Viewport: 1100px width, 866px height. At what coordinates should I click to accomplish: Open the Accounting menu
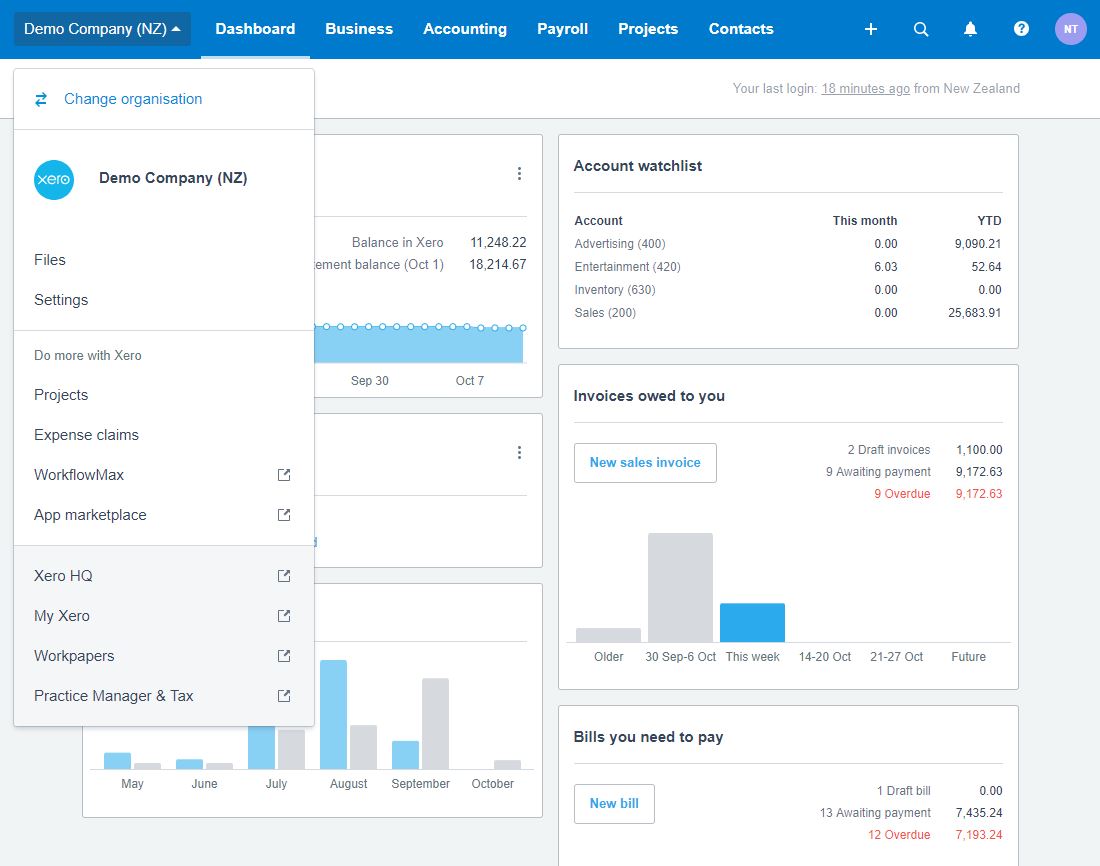465,29
